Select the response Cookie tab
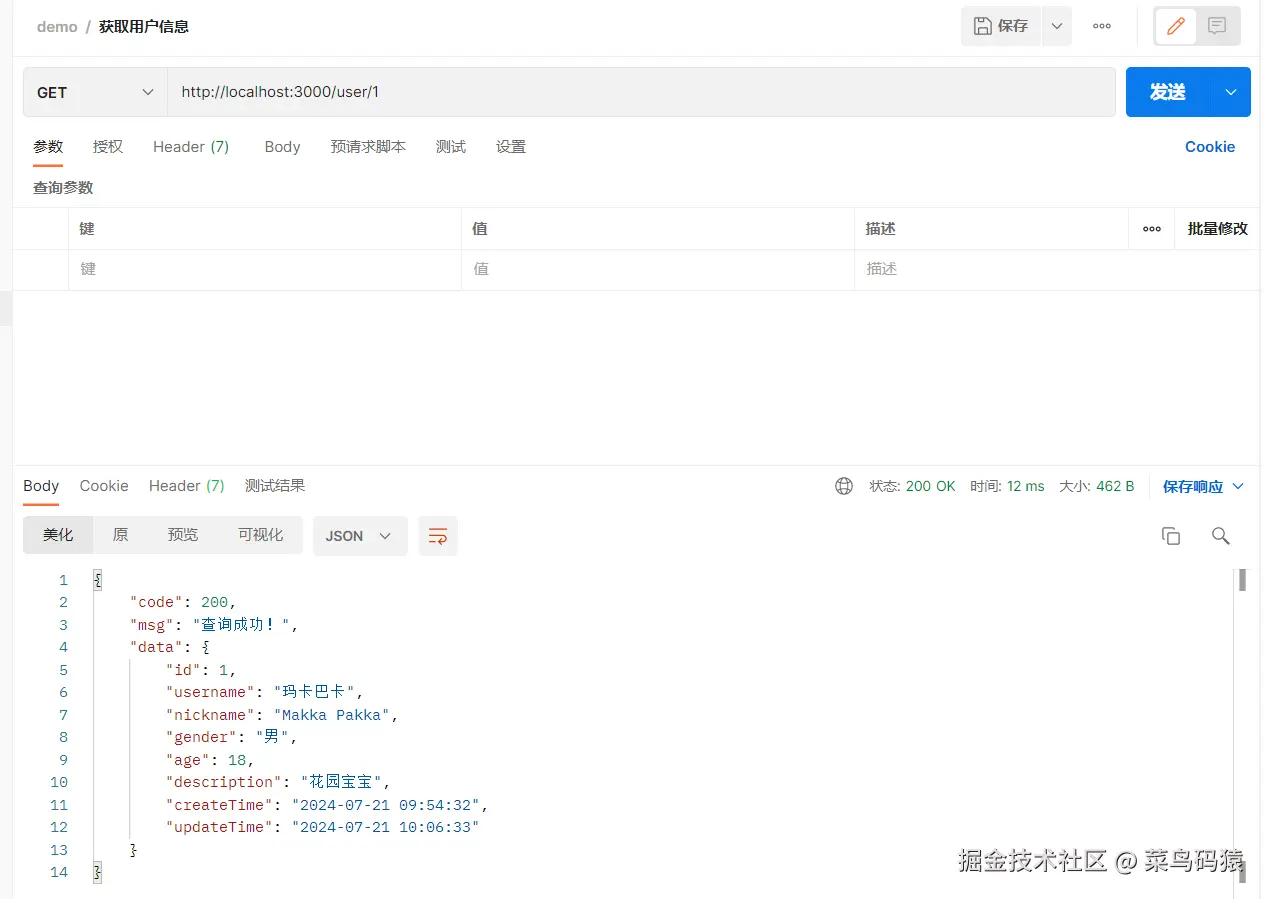Screen dimensions: 1268x899 coord(104,486)
